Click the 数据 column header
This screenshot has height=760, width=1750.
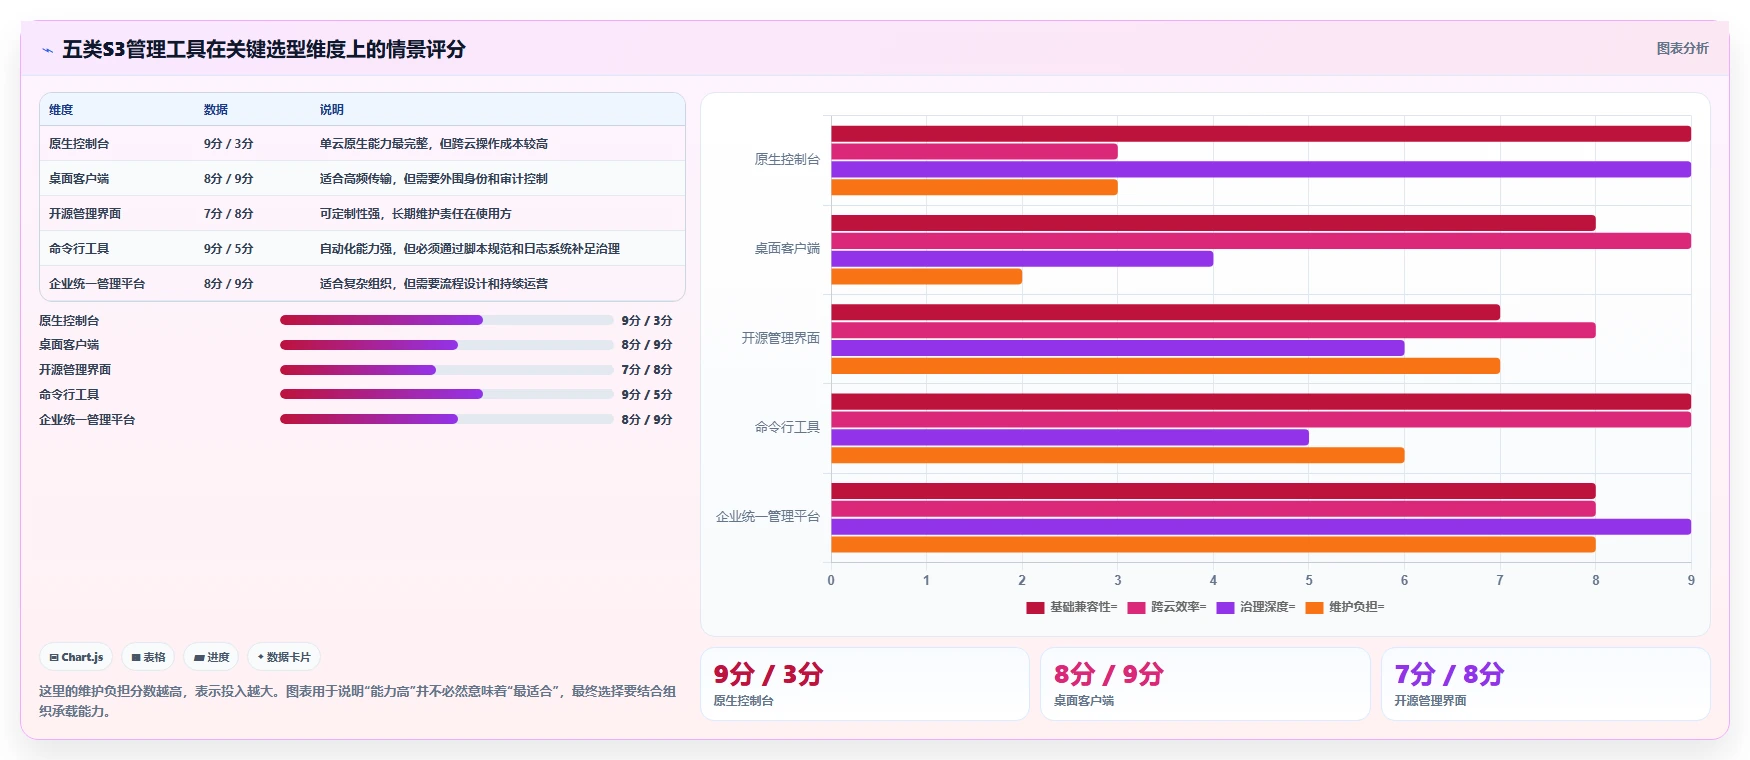(216, 110)
